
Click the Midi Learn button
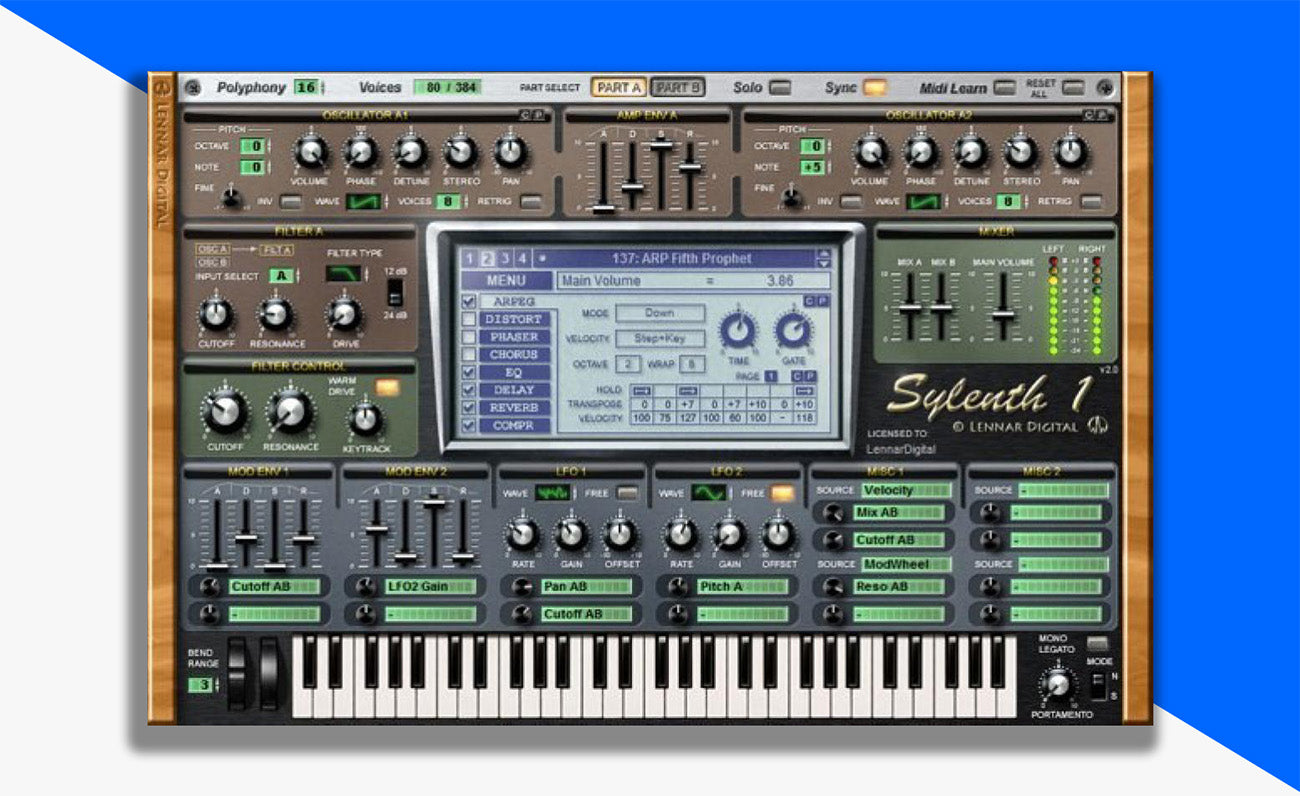(1005, 88)
